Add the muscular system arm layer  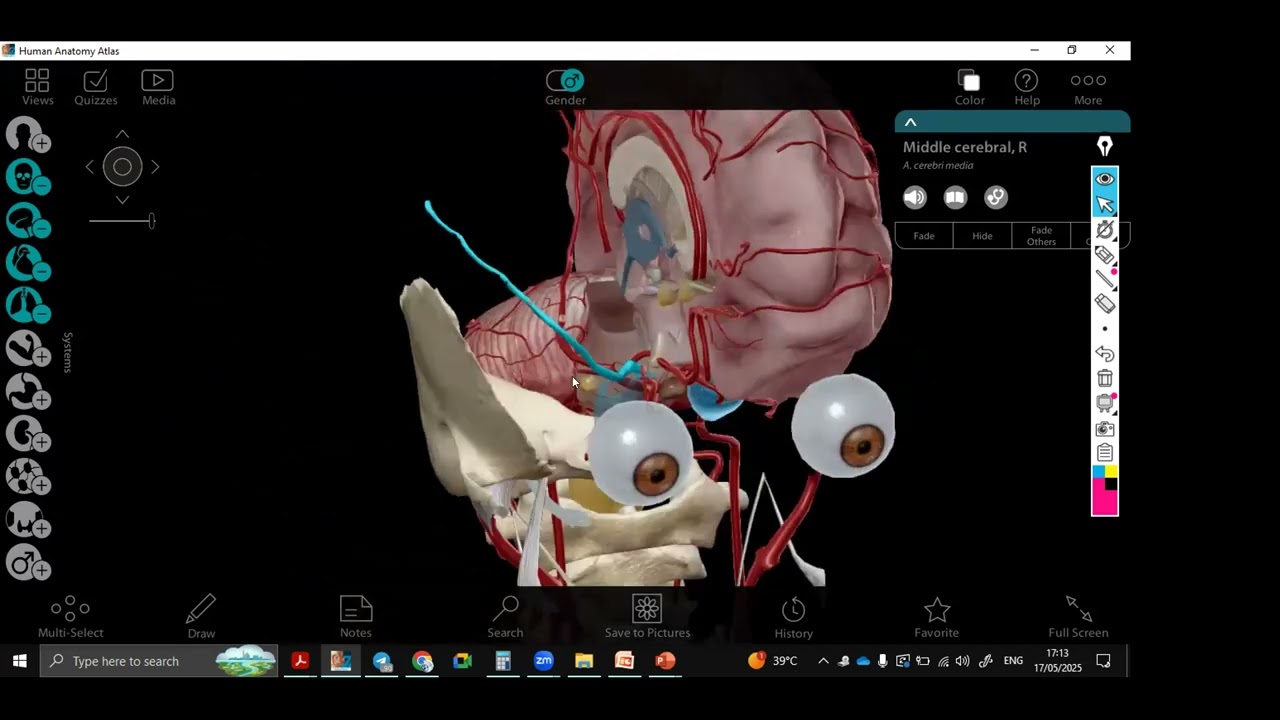click(28, 350)
